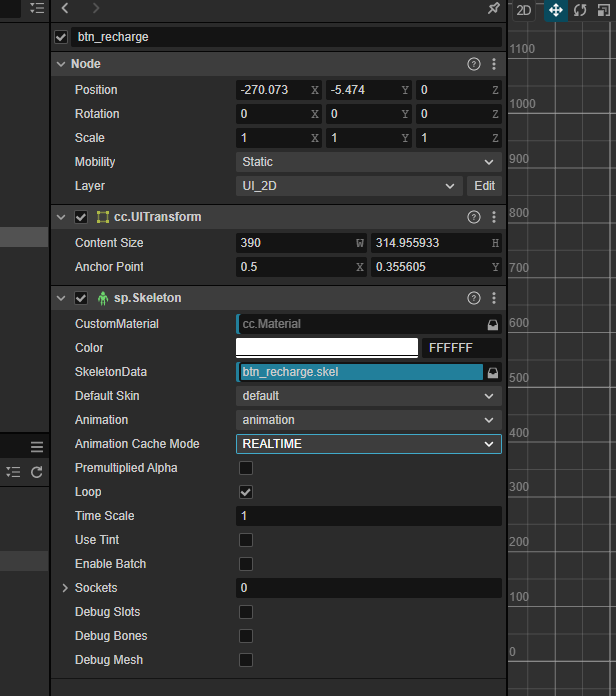
Task: Select the Move gizmo tool
Action: 556,10
